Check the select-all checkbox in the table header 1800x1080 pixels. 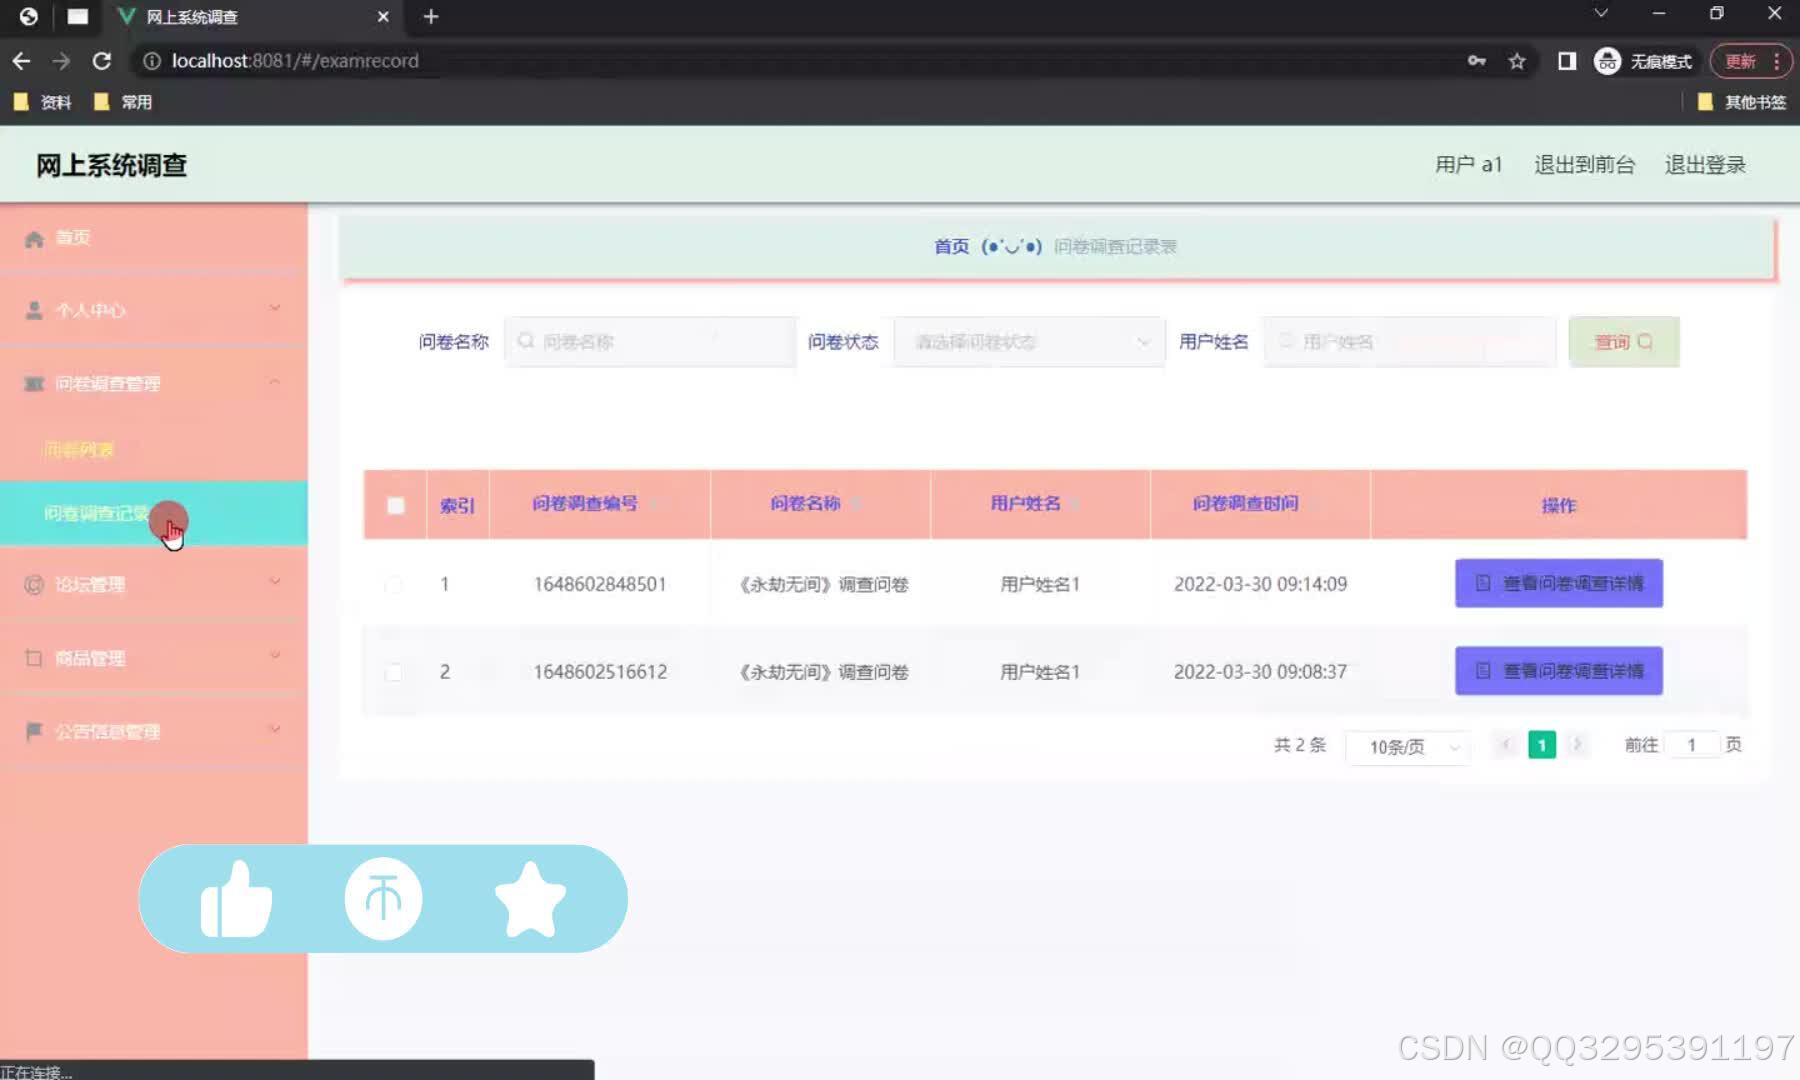pos(396,505)
